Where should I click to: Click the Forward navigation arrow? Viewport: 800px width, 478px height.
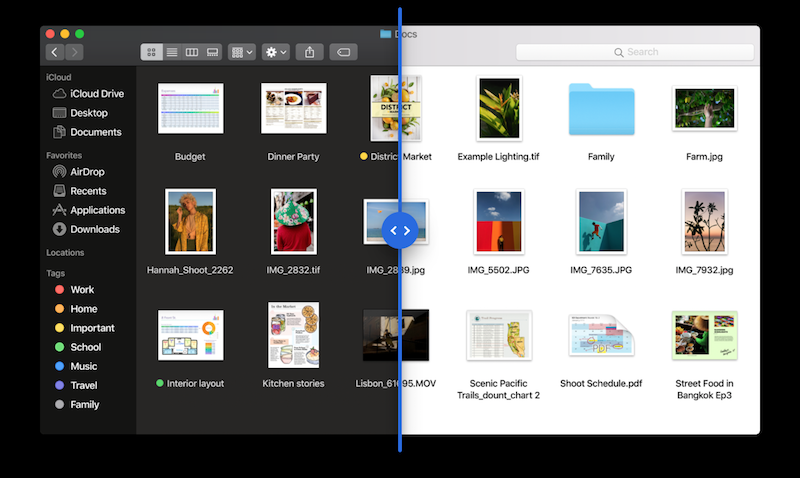75,51
